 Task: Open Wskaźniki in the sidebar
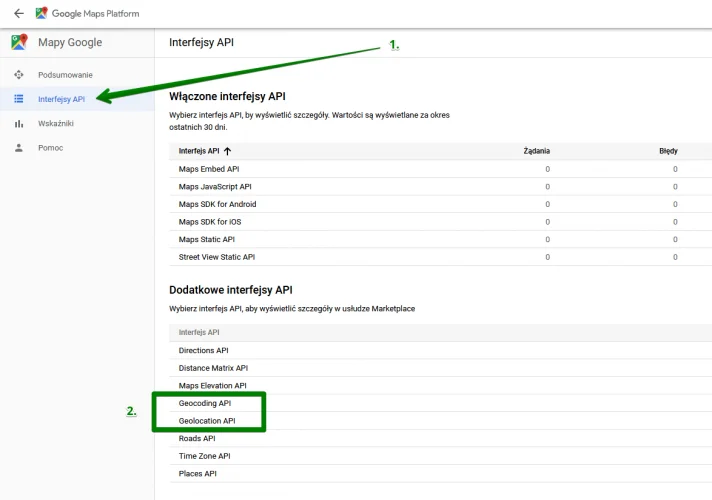pos(56,124)
